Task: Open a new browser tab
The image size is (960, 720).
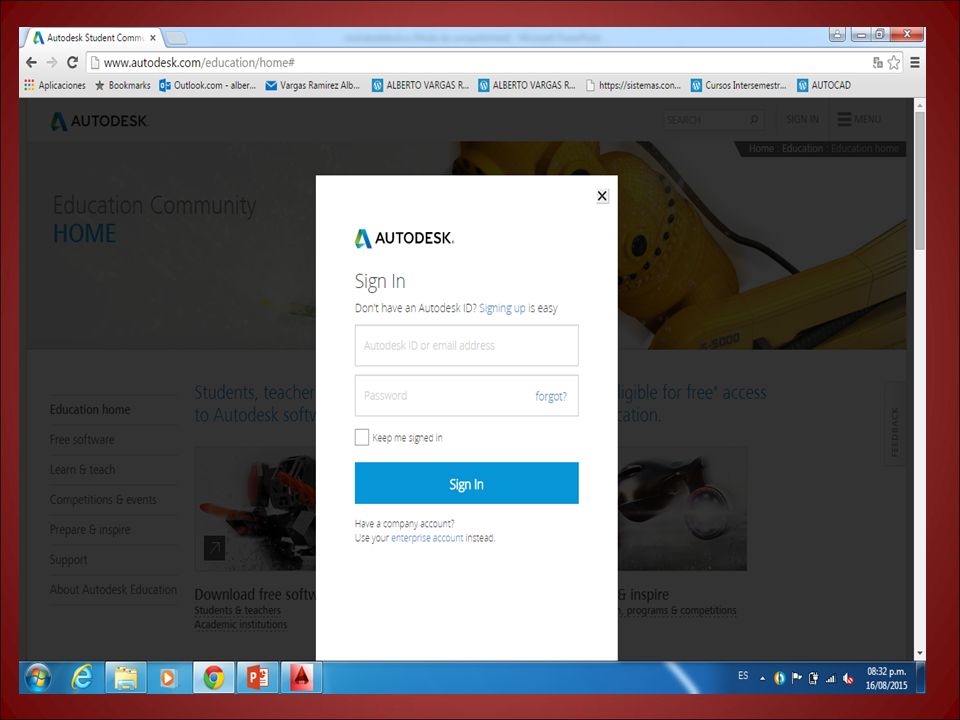Action: [x=176, y=38]
